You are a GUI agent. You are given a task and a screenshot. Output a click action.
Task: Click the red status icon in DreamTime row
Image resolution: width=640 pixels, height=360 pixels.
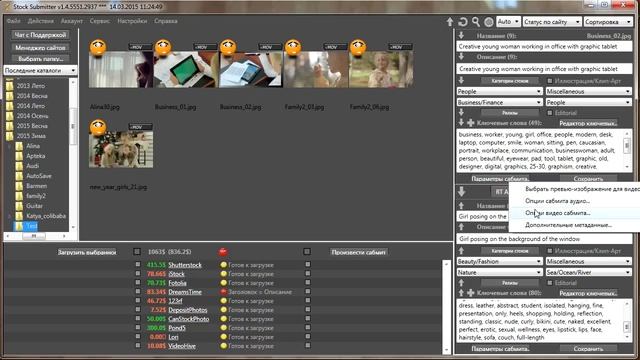[223, 292]
